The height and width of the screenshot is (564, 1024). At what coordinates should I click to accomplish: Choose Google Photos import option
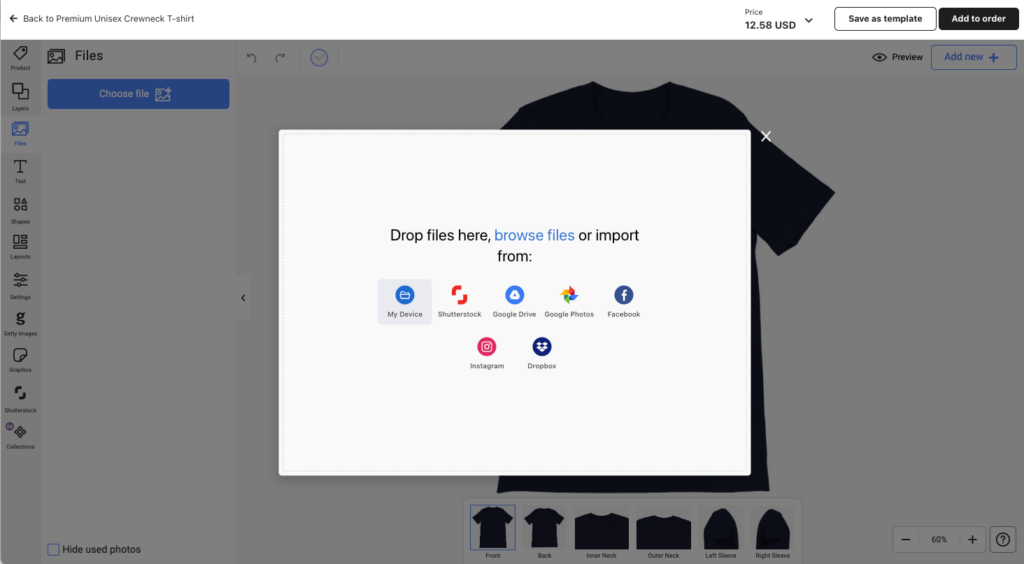coord(569,295)
